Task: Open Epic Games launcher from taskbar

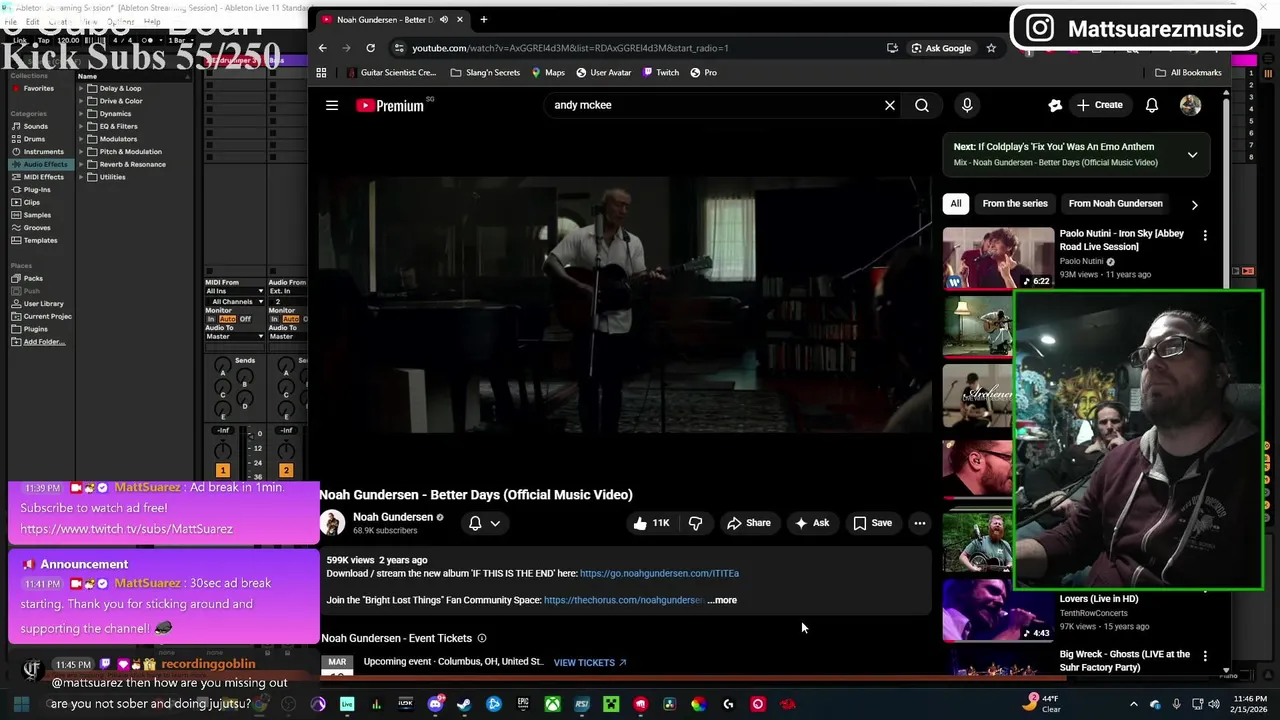Action: coord(523,704)
